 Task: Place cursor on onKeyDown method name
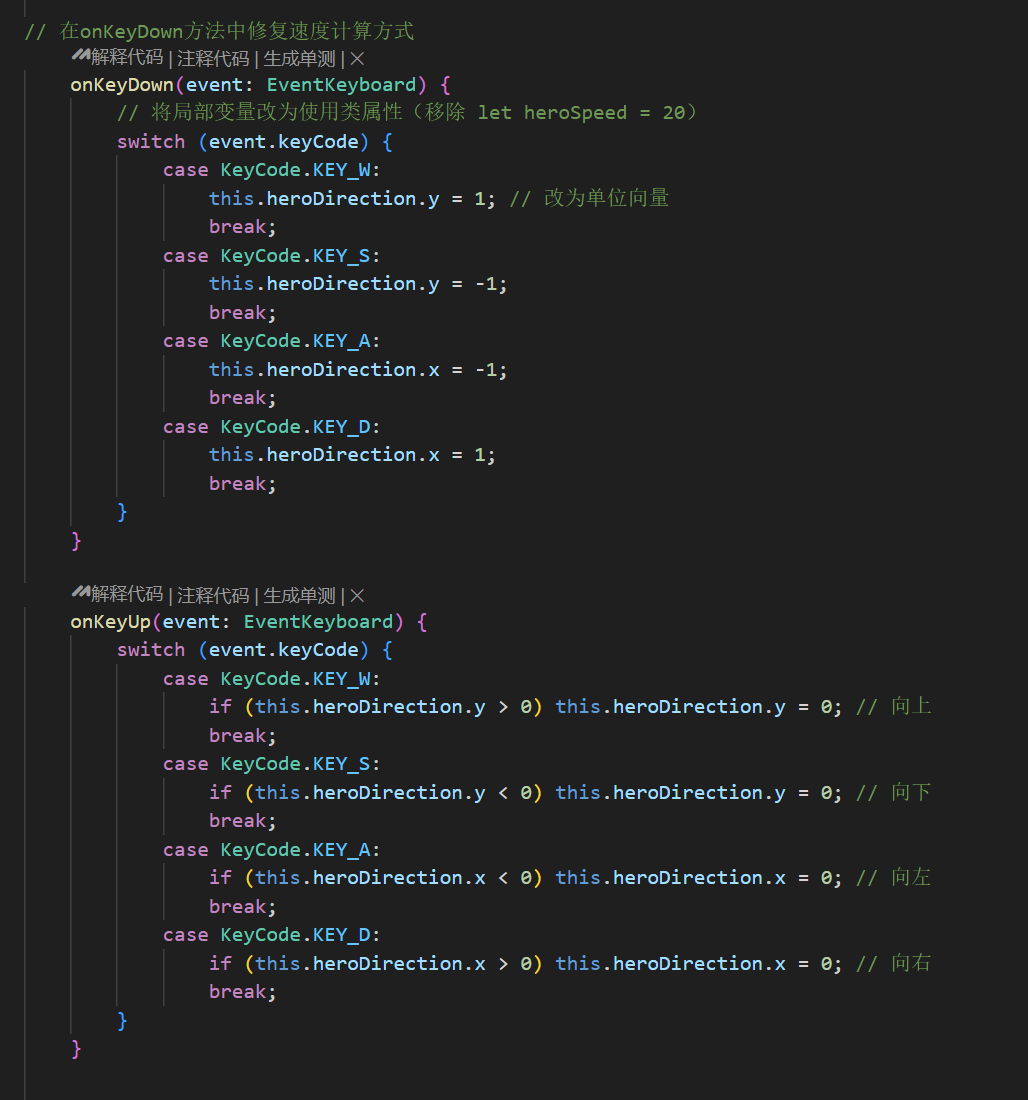pyautogui.click(x=122, y=85)
